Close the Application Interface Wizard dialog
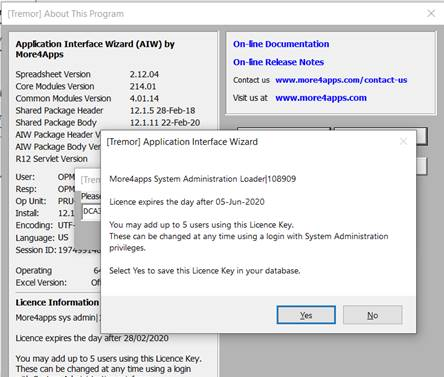This screenshot has height=377, width=444. click(x=403, y=142)
